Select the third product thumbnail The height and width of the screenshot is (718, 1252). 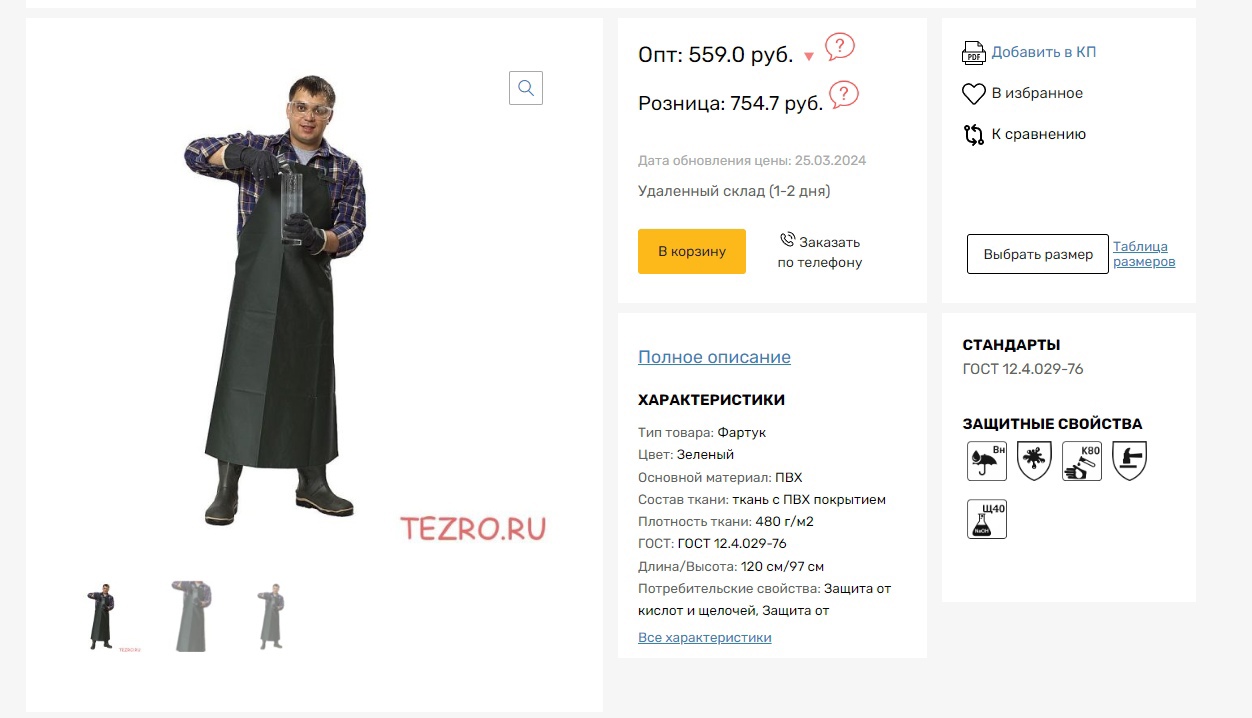coord(271,616)
